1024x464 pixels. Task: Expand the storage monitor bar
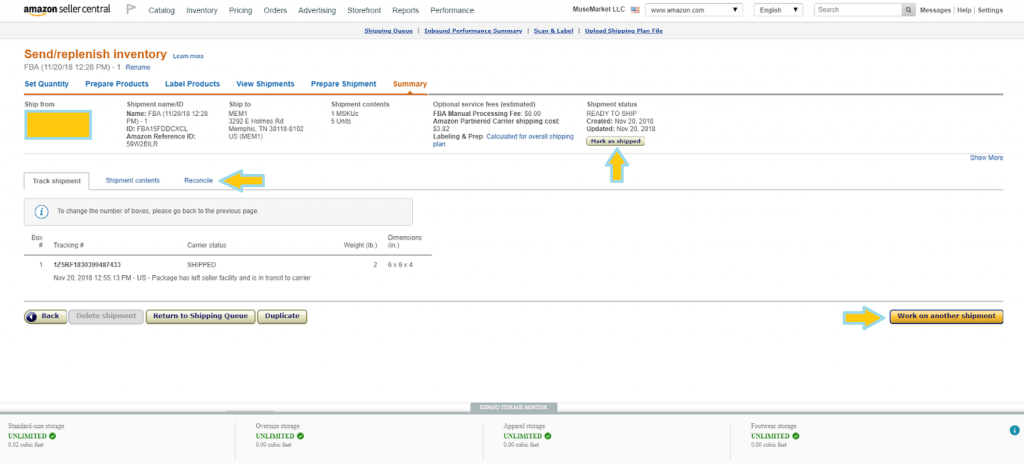pyautogui.click(x=513, y=407)
